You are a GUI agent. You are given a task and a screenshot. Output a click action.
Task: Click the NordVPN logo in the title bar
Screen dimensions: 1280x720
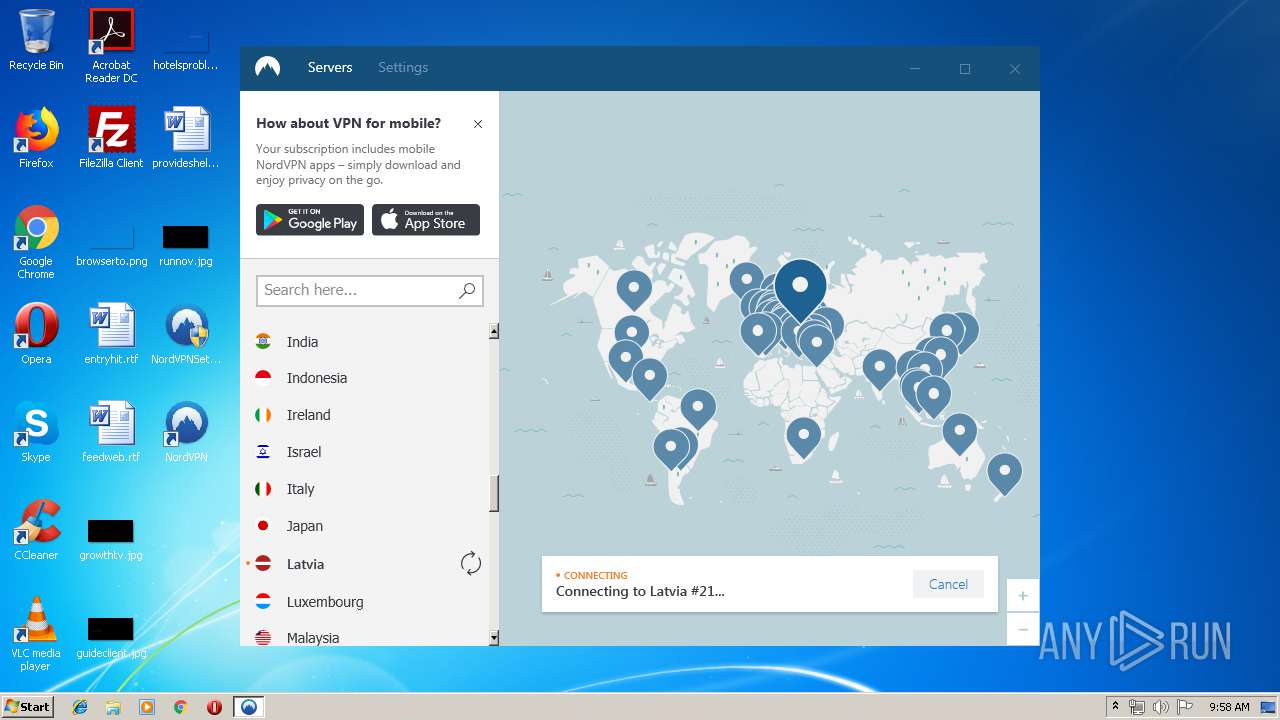(267, 67)
